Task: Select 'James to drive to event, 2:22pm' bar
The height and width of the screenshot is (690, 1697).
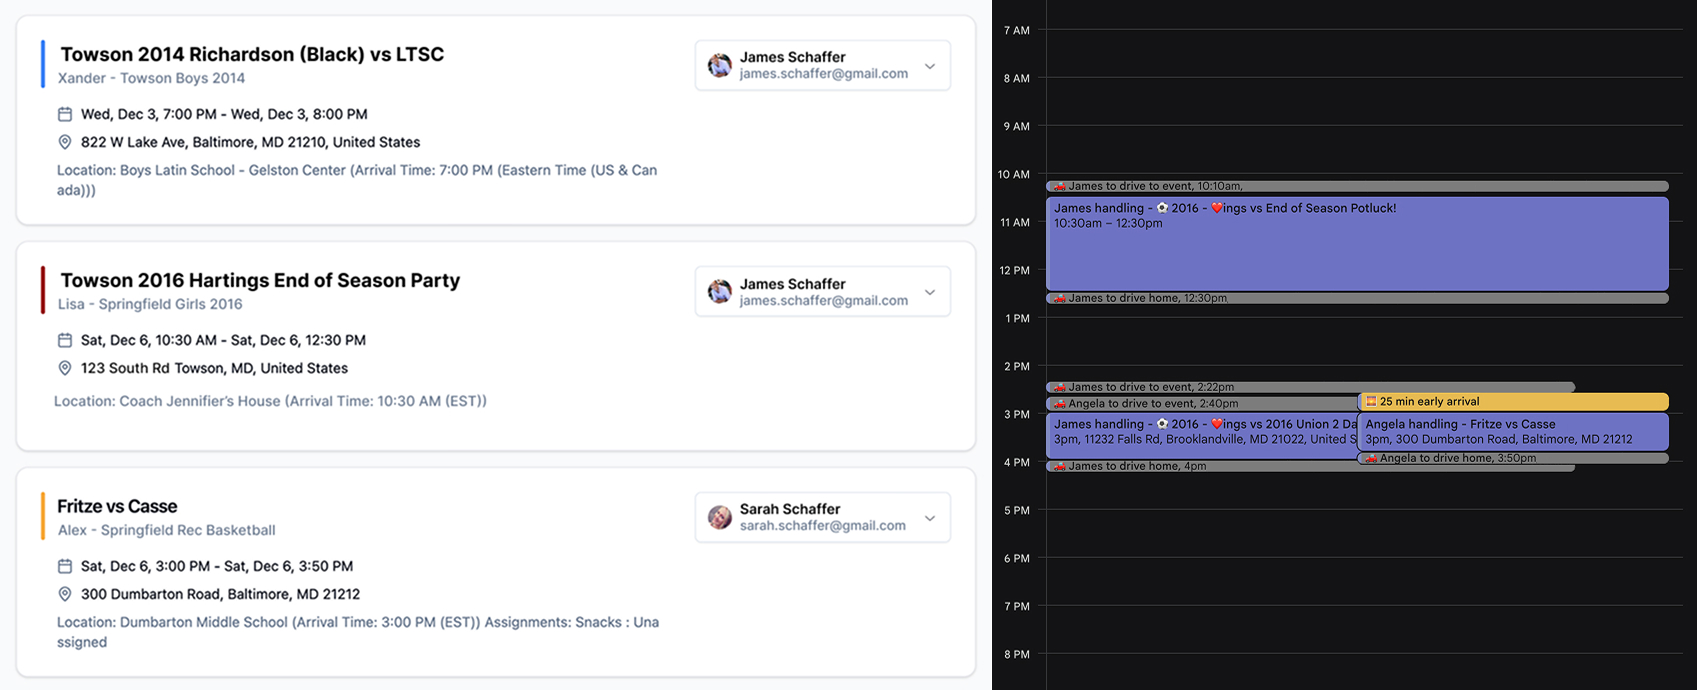Action: click(1311, 387)
